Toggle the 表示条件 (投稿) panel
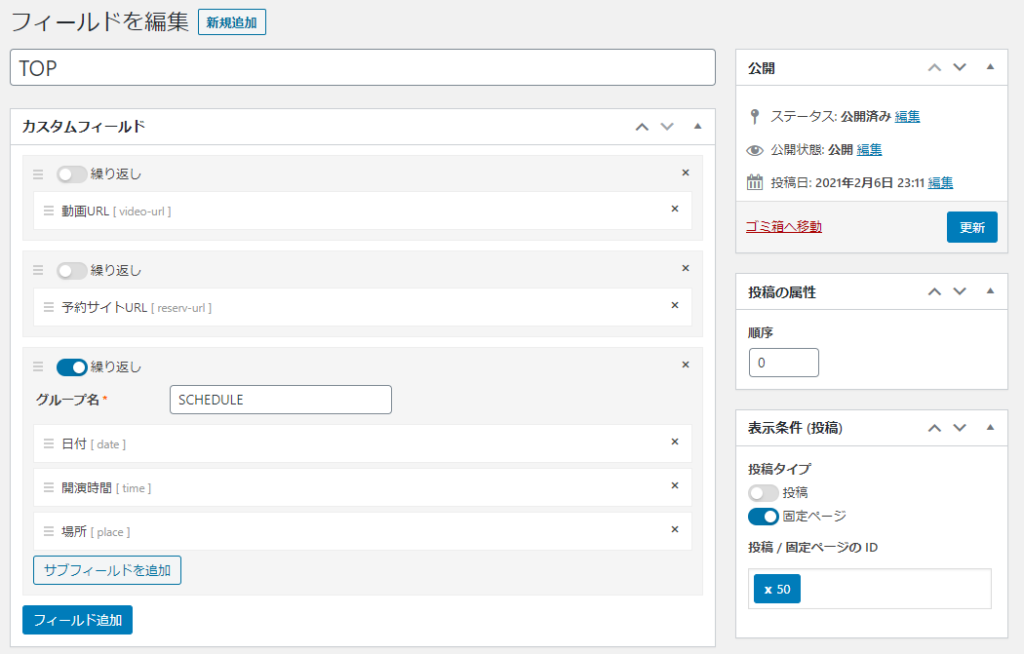This screenshot has height=654, width=1024. pyautogui.click(x=990, y=428)
